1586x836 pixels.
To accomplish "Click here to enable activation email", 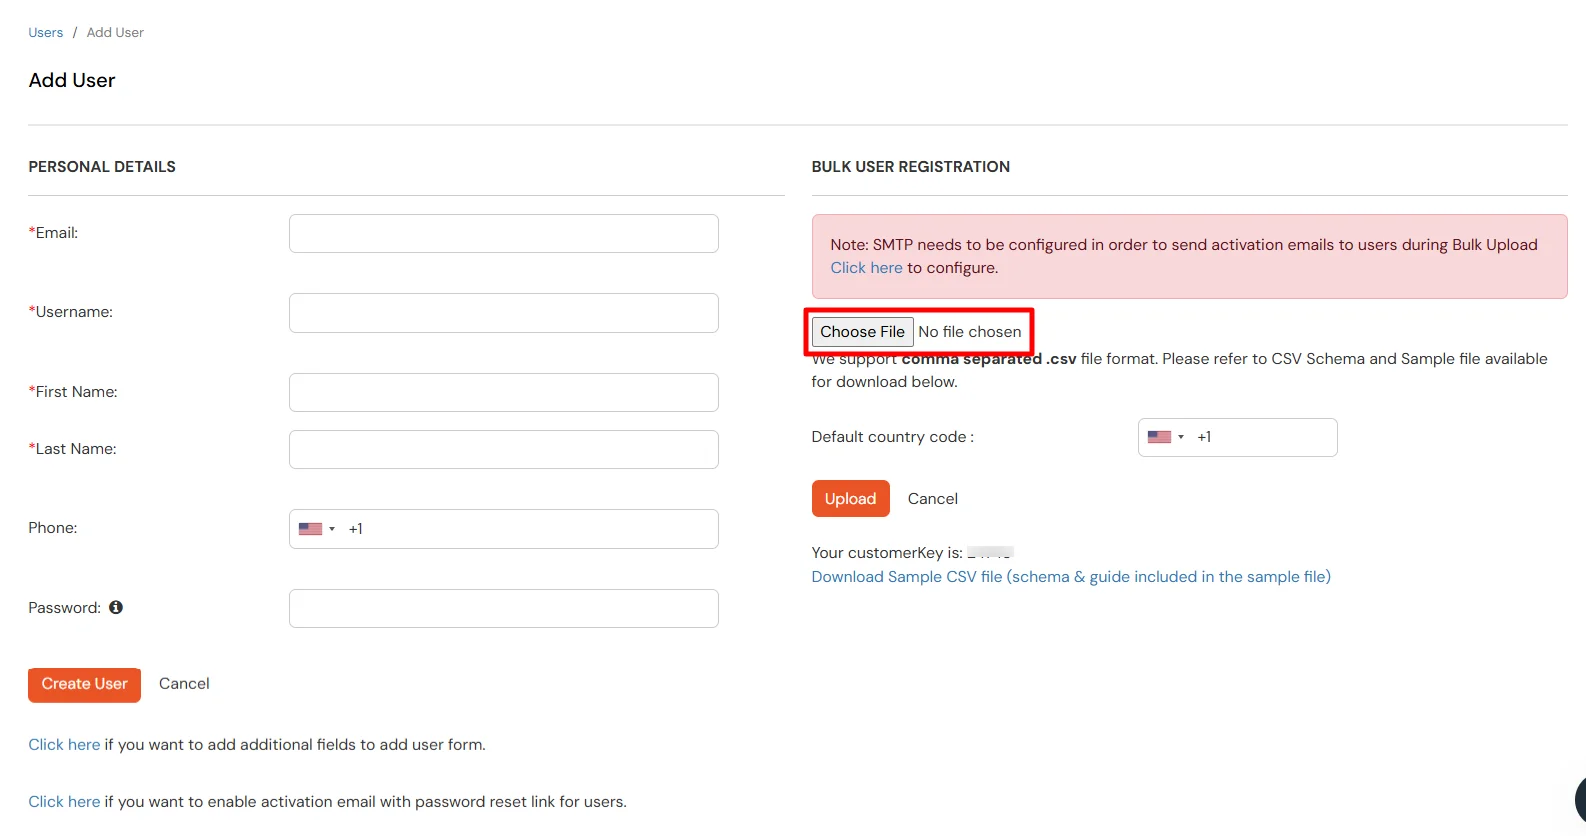I will click(63, 801).
